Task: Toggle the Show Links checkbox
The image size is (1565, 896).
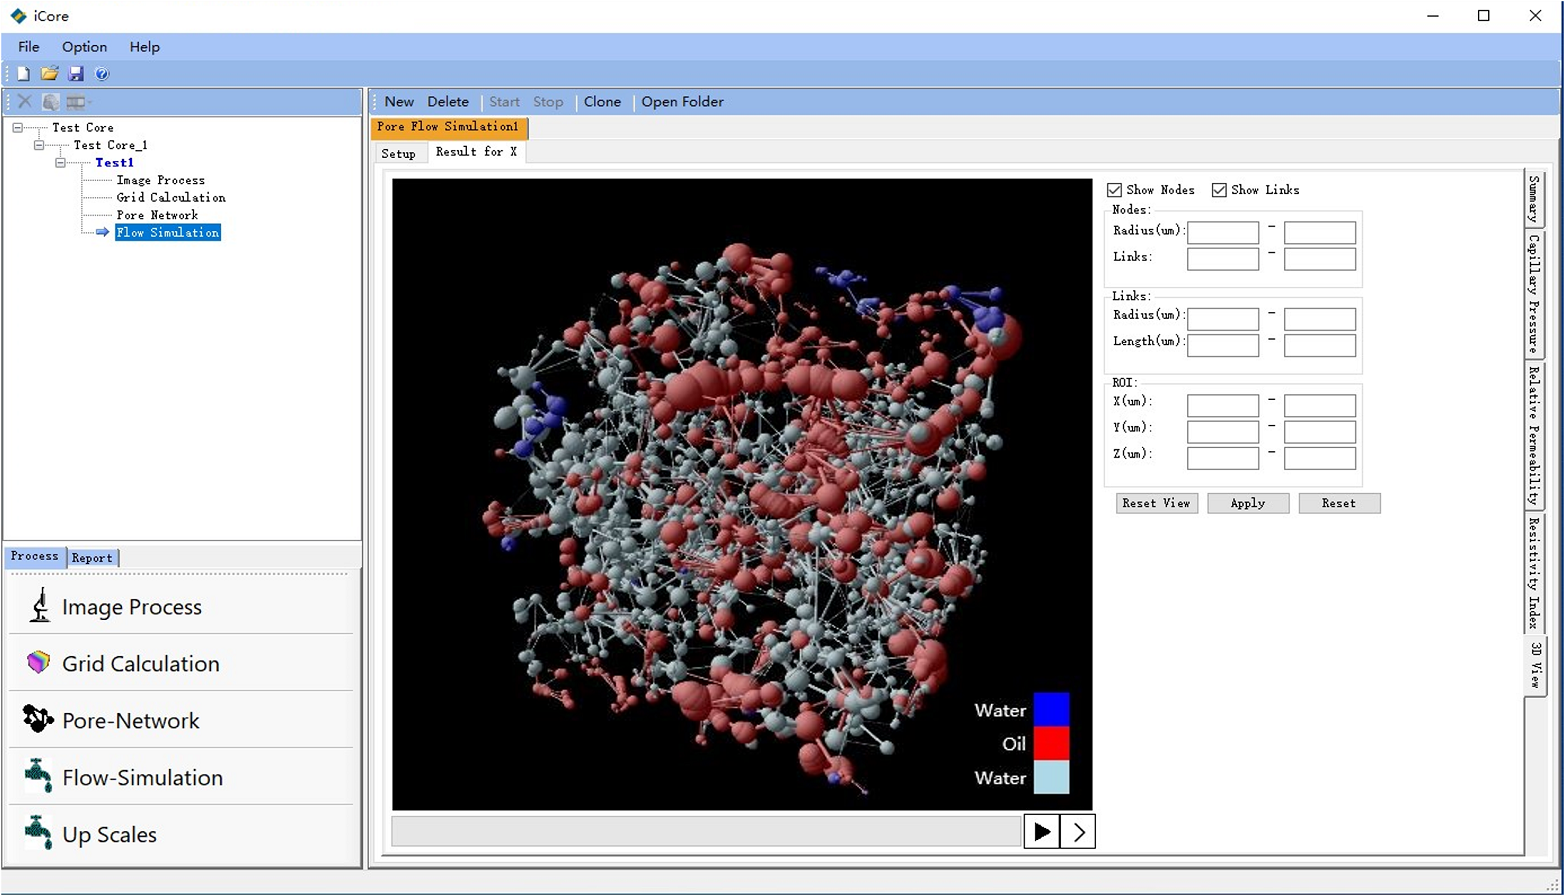Action: (1219, 190)
